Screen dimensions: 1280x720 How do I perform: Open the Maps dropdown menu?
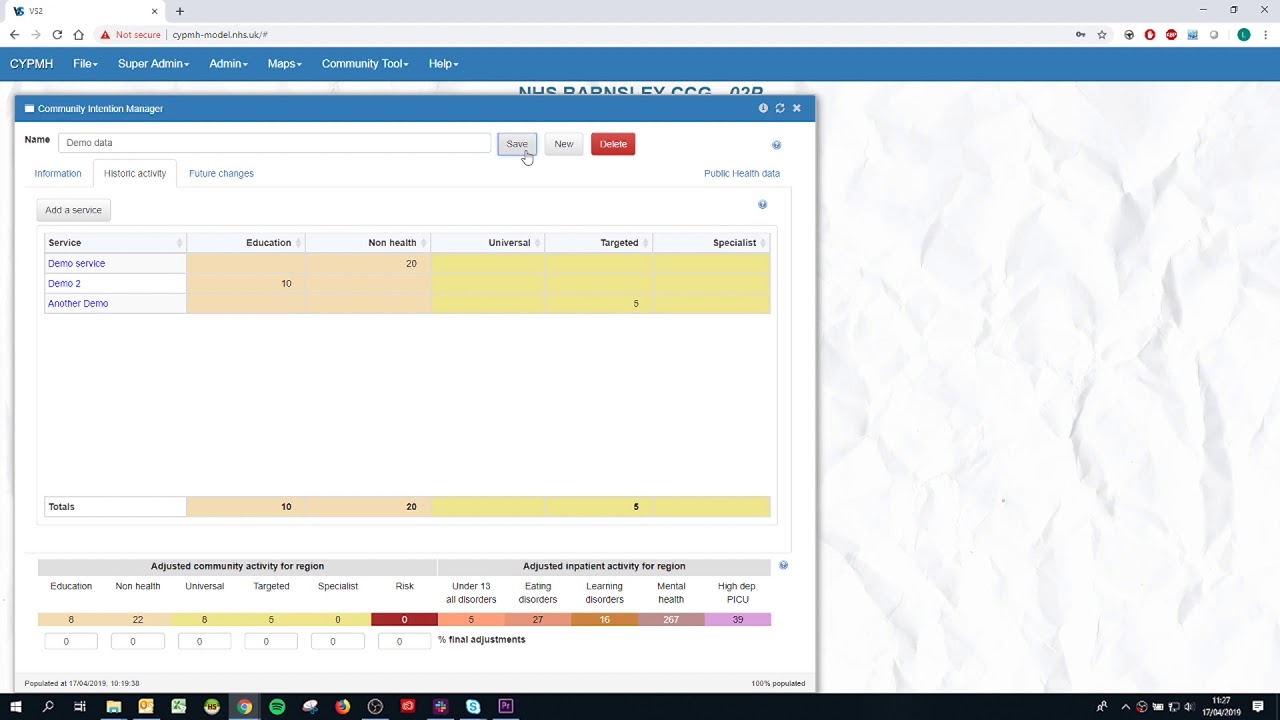[284, 64]
